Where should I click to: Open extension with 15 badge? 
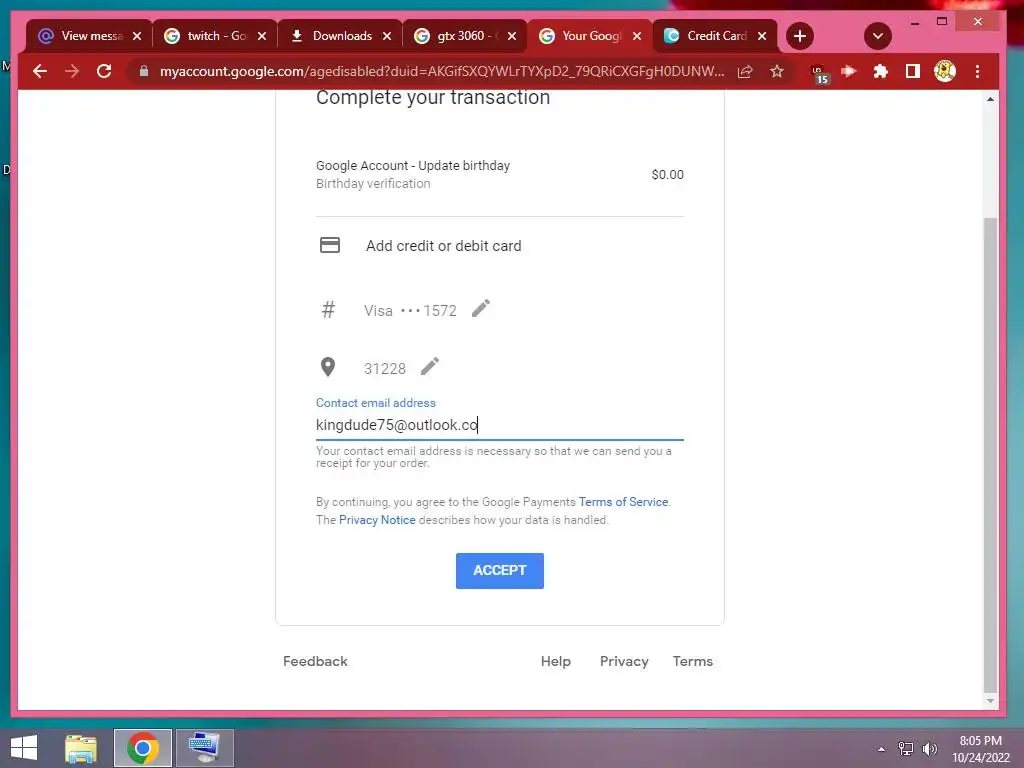point(819,73)
